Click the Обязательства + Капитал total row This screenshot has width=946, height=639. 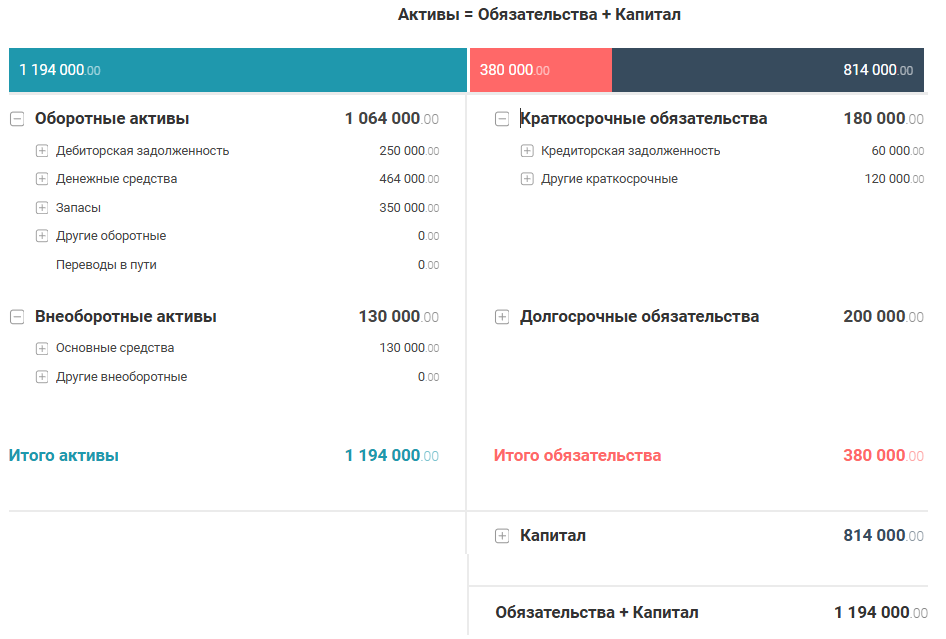(597, 613)
